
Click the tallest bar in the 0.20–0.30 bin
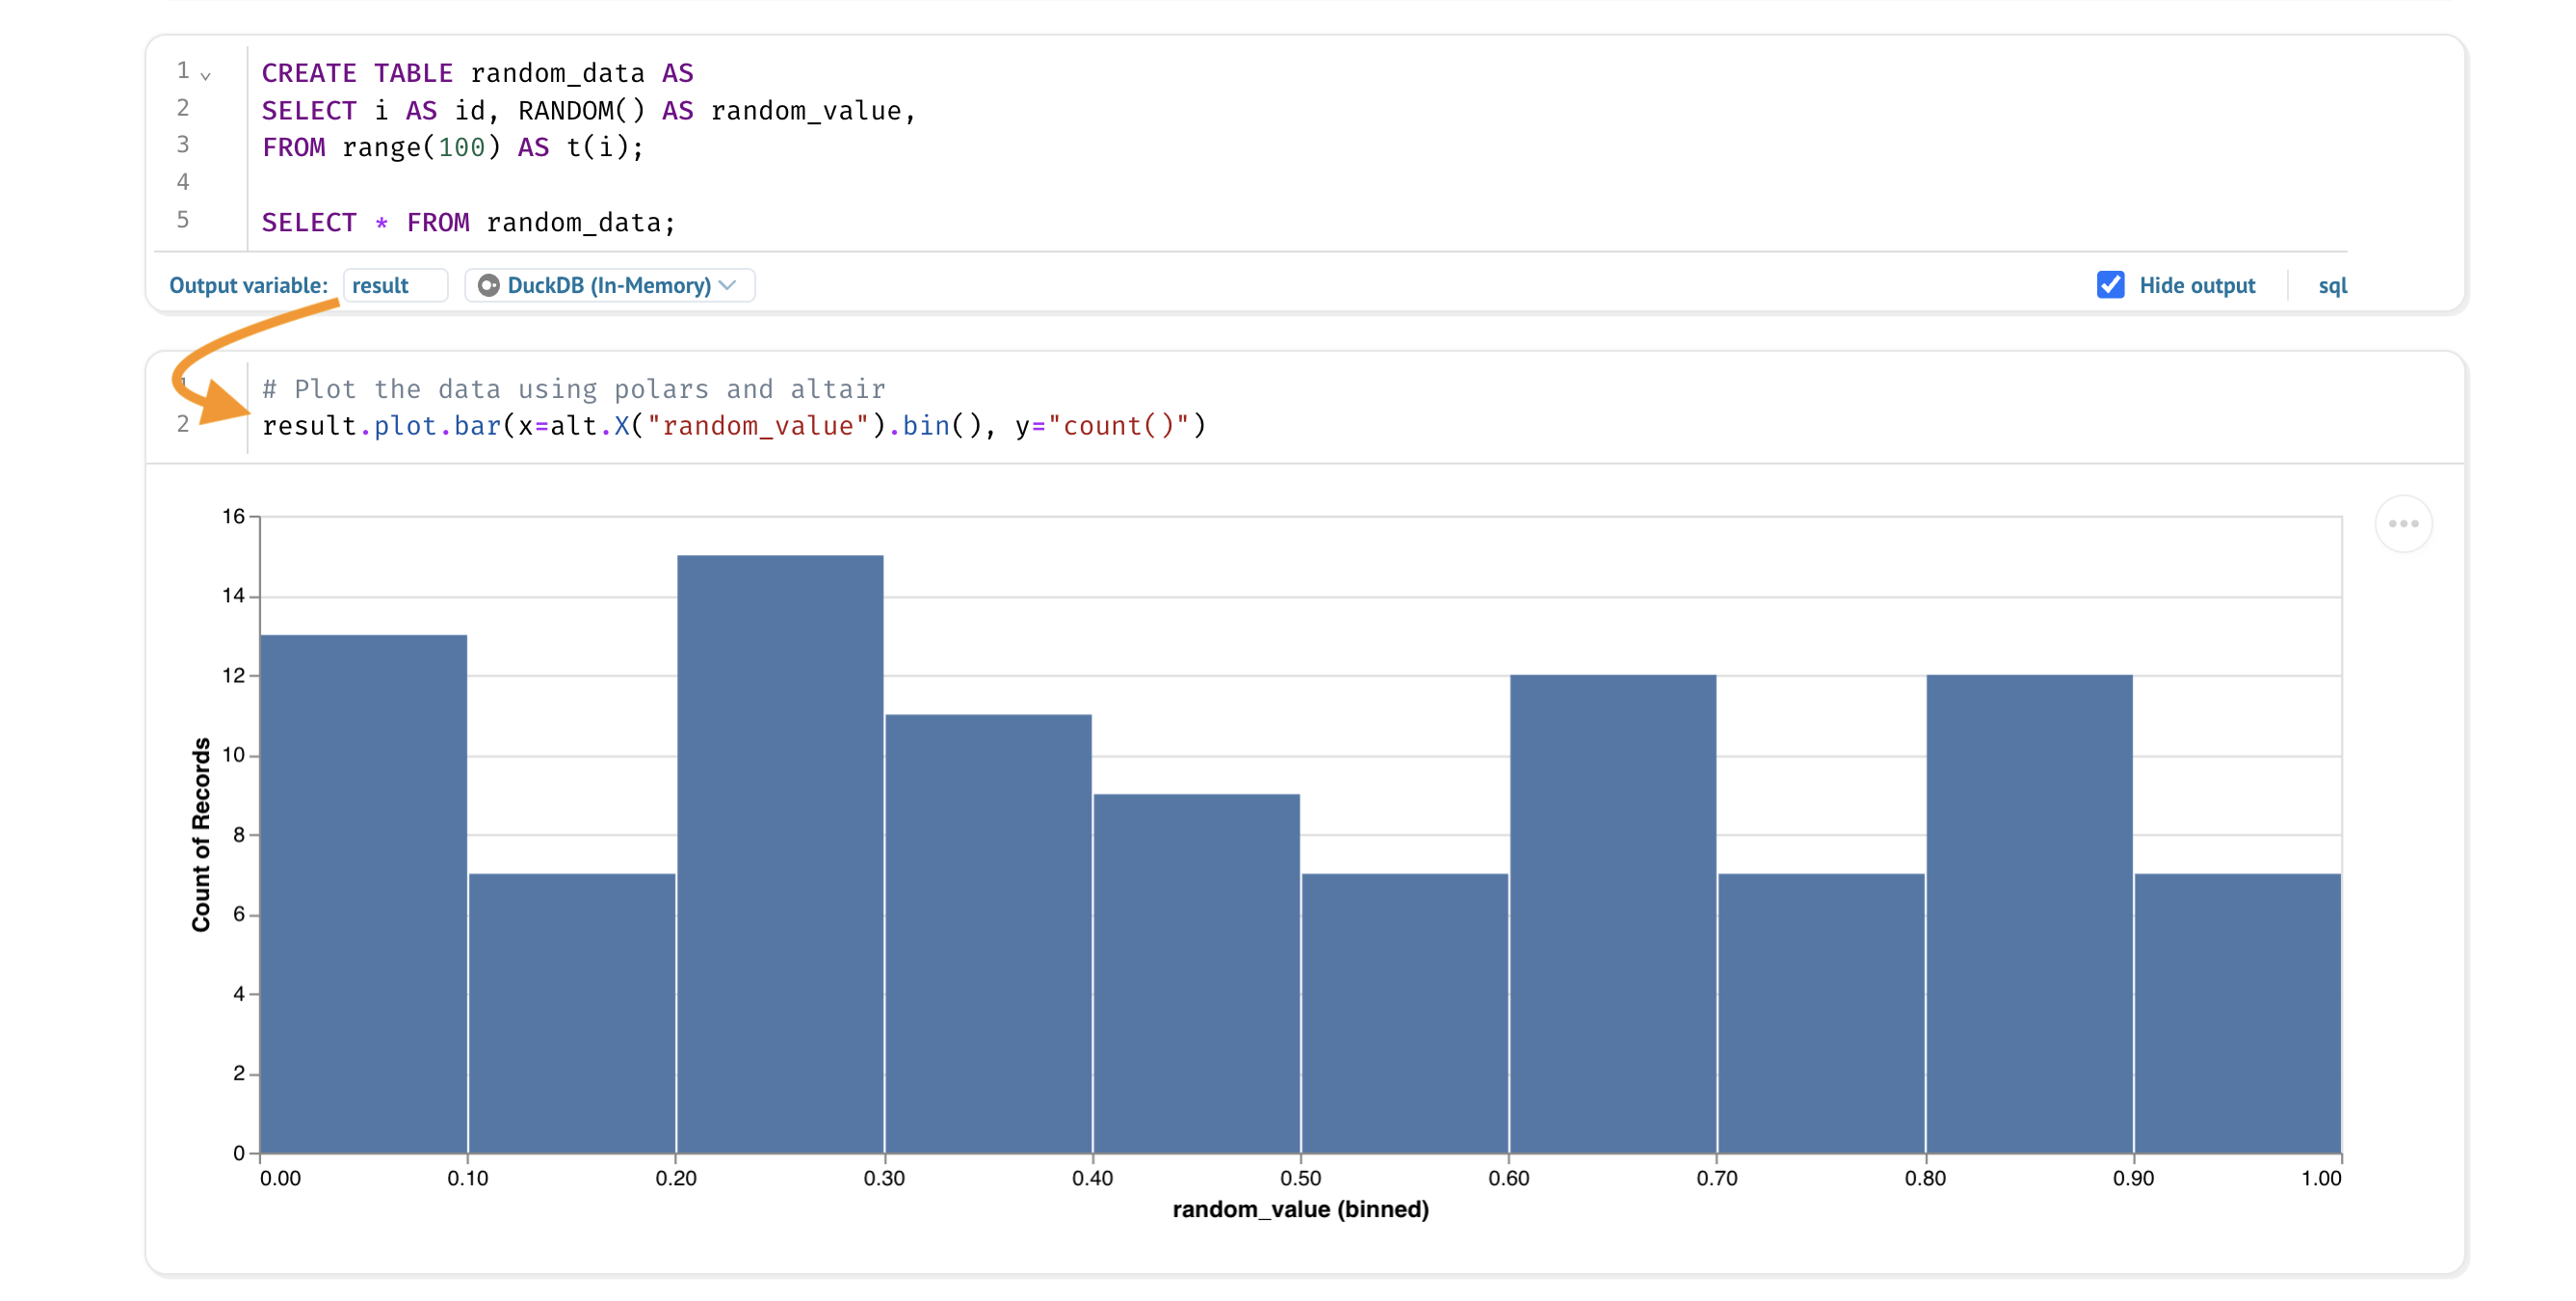coord(780,855)
